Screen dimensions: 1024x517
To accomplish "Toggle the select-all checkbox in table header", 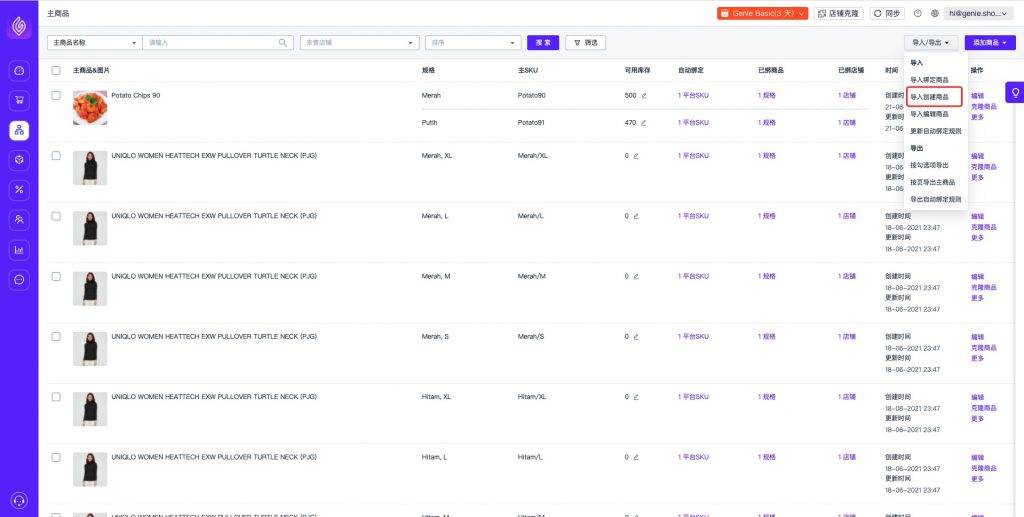I will pyautogui.click(x=56, y=70).
